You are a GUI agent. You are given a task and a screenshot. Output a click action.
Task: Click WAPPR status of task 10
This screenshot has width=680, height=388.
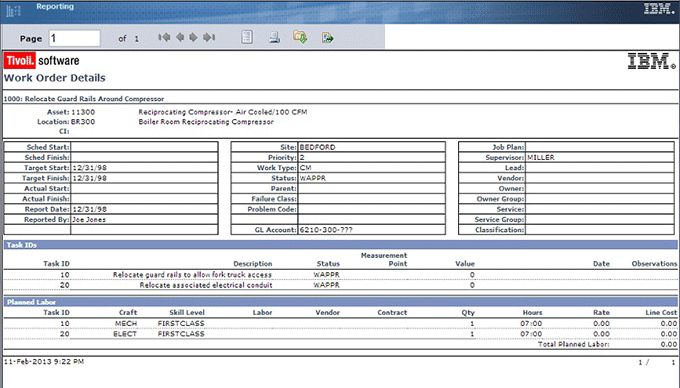point(327,275)
